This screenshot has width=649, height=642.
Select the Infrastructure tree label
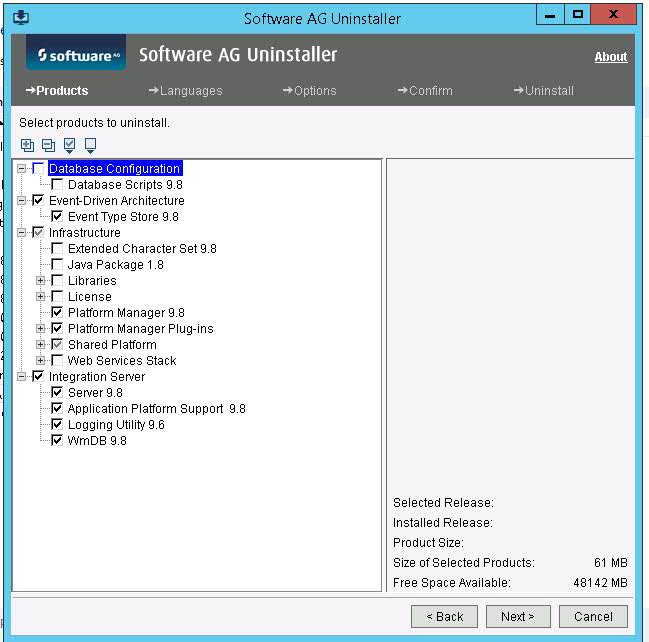pyautogui.click(x=85, y=233)
